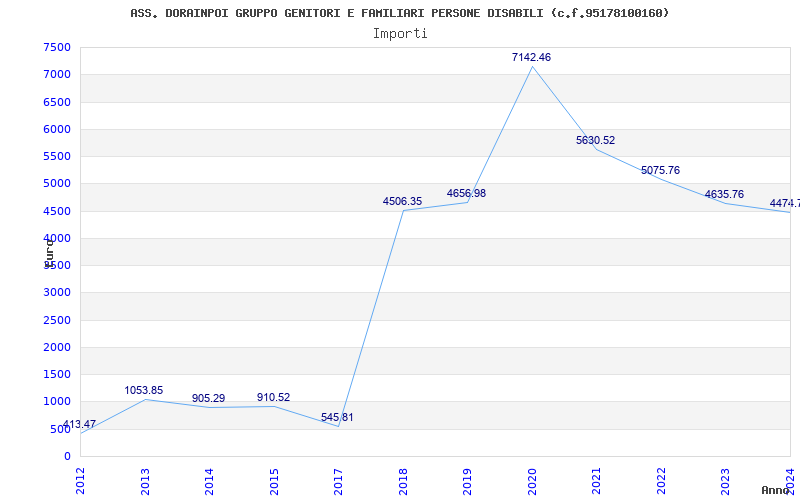
Task: Select the 910.52 data label
Action: coord(273,397)
